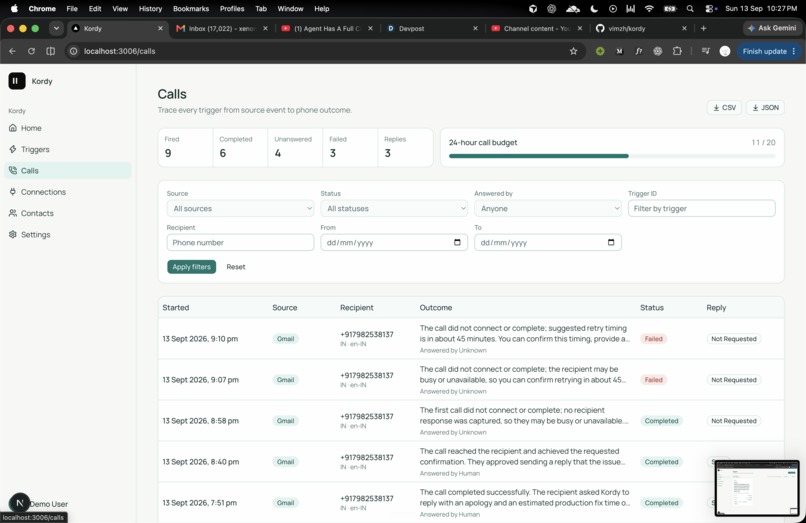Click the Started column header
This screenshot has width=806, height=523.
[x=176, y=308]
